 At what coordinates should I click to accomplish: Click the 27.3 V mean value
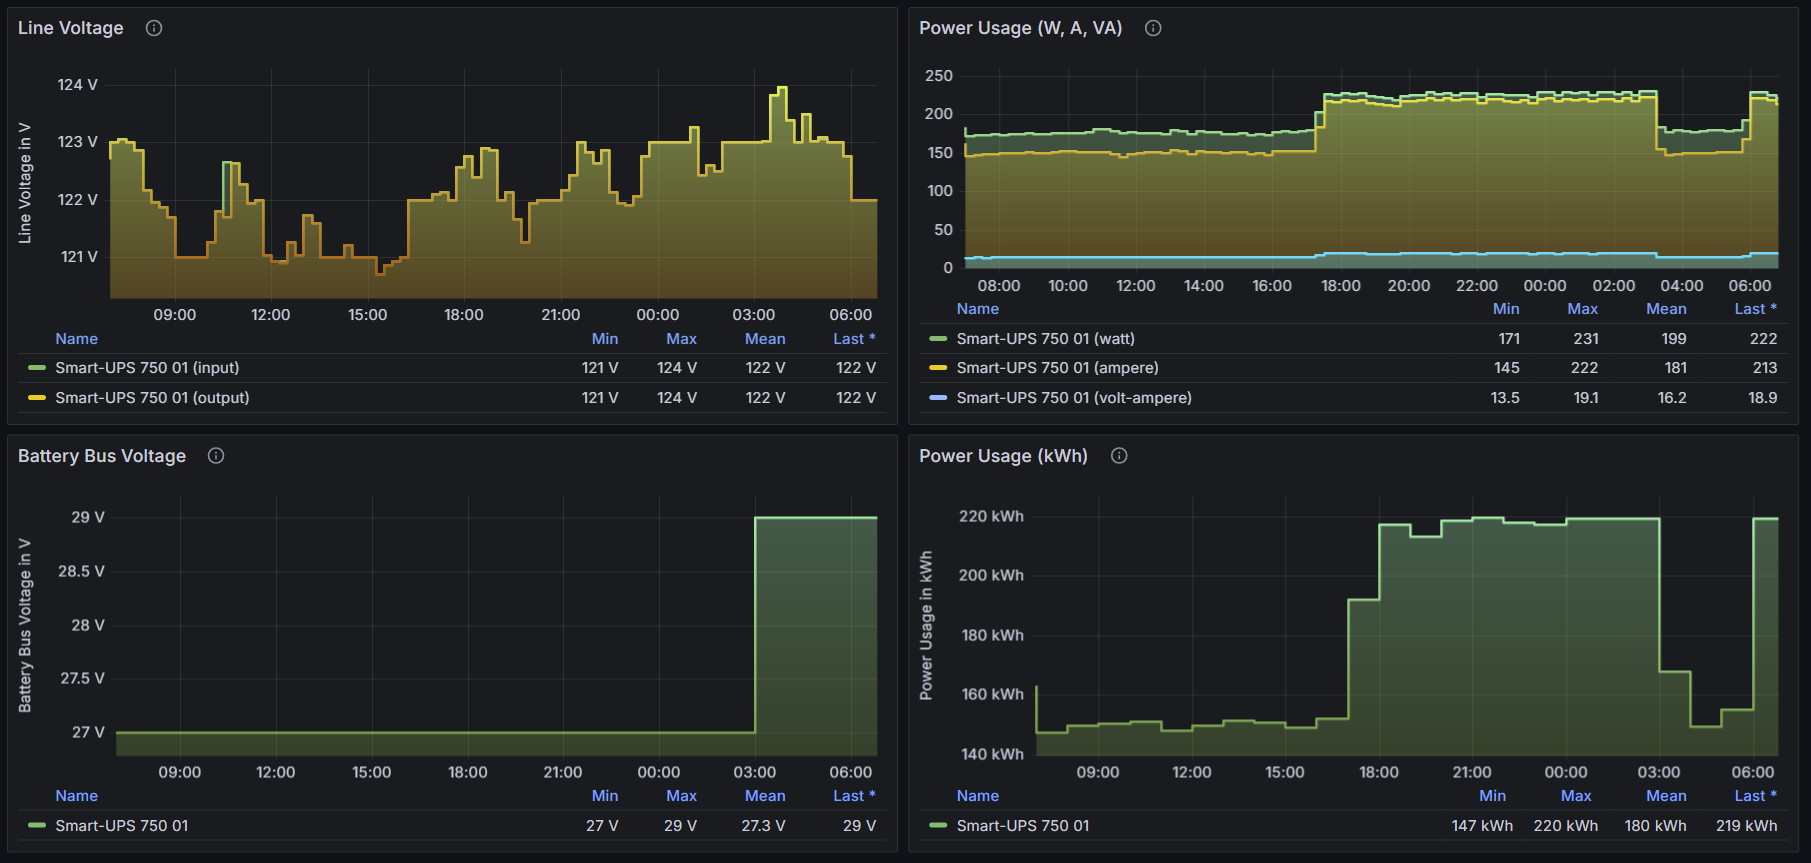click(x=763, y=826)
